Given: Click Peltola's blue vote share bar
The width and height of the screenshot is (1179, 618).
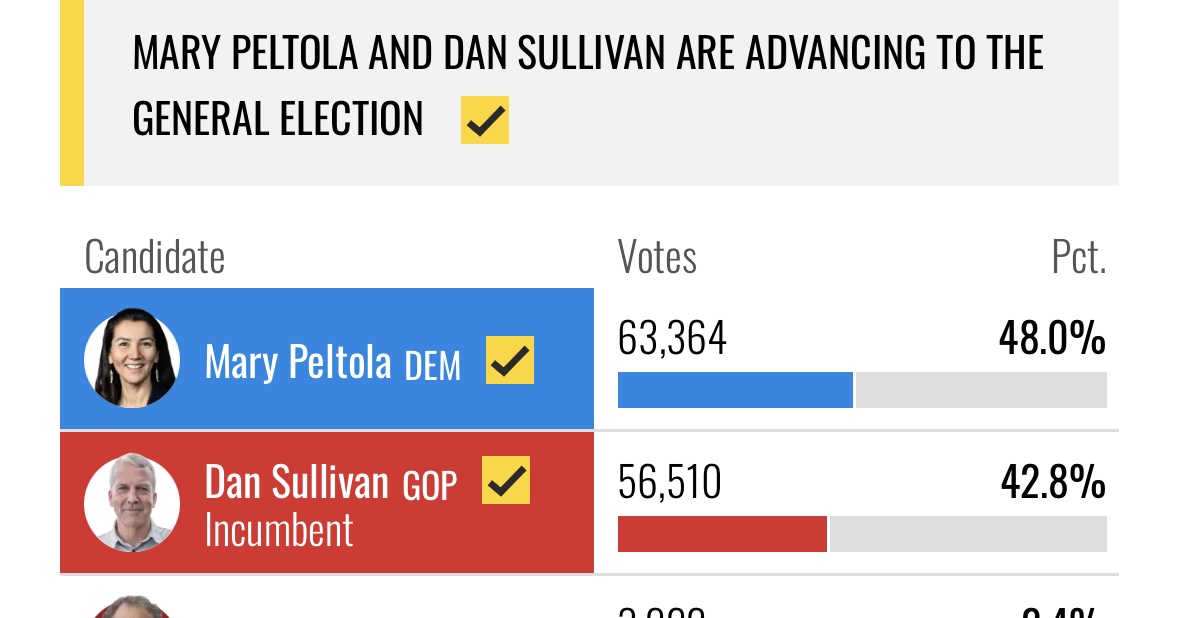Looking at the screenshot, I should (735, 390).
